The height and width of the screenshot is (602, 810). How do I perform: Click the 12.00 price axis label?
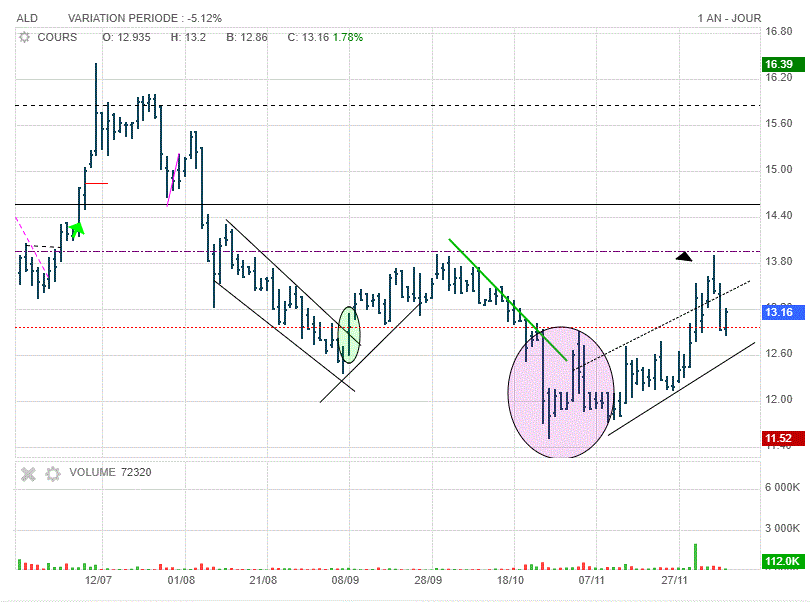(778, 399)
